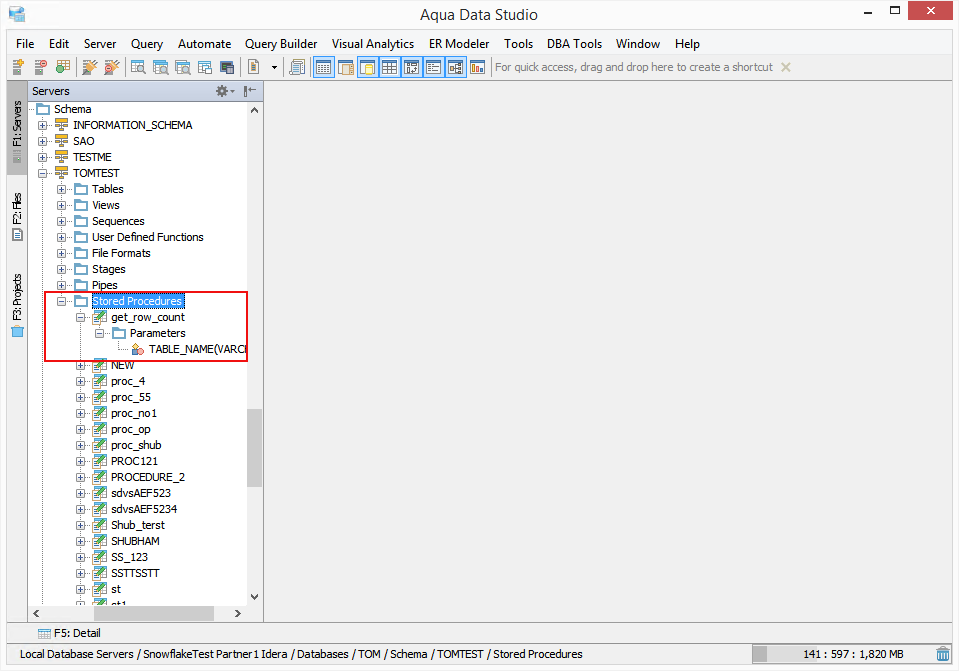This screenshot has height=671, width=959.
Task: Expand the Tables folder
Action: click(61, 189)
